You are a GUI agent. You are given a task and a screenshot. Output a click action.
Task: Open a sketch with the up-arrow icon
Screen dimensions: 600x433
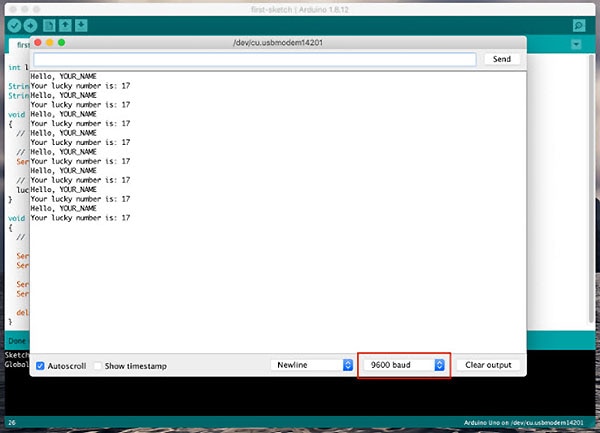point(65,24)
